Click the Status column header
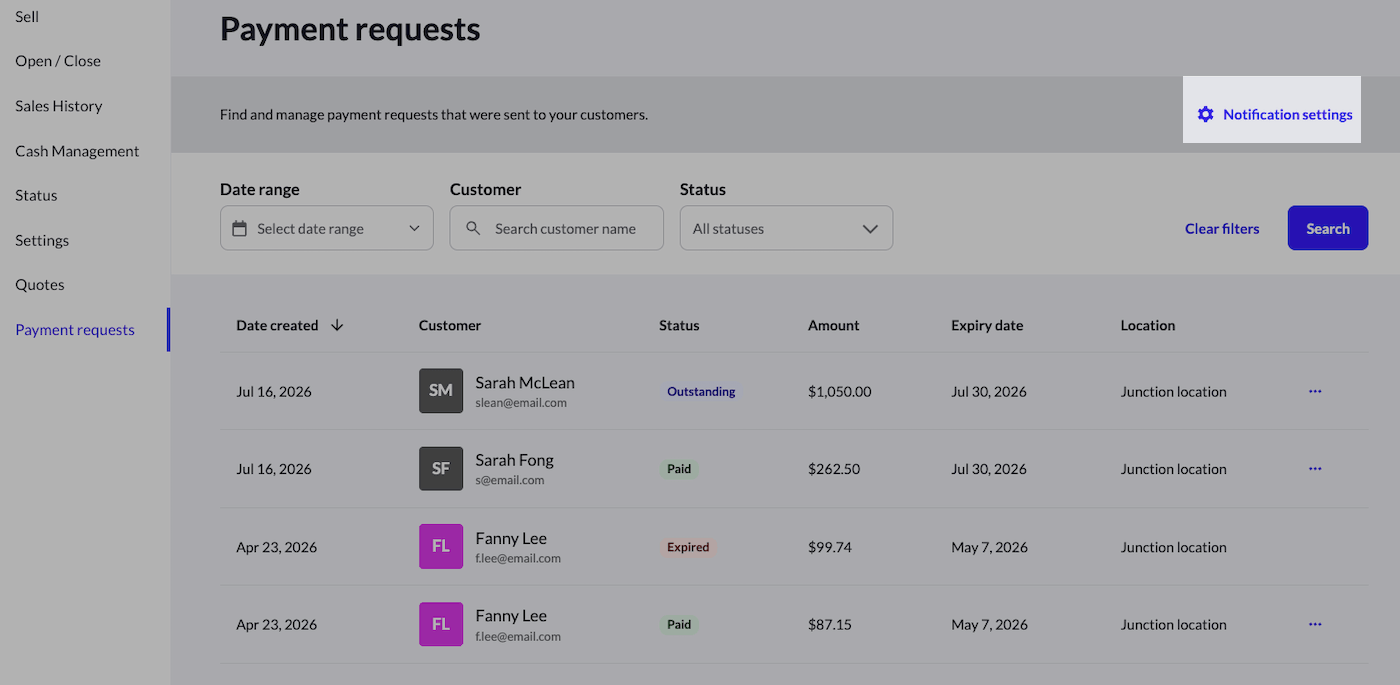The width and height of the screenshot is (1400, 685). pyautogui.click(x=679, y=325)
